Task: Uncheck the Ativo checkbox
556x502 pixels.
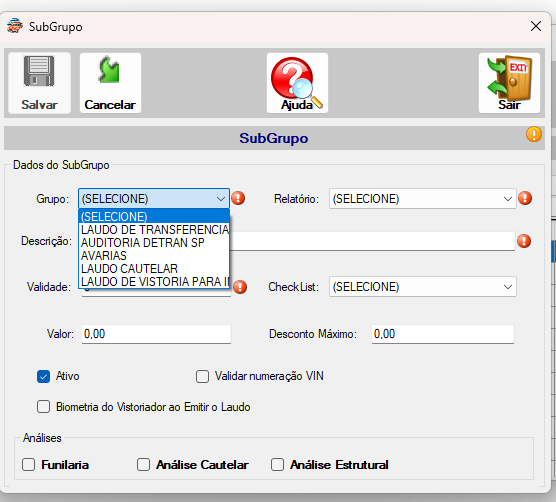Action: click(43, 376)
